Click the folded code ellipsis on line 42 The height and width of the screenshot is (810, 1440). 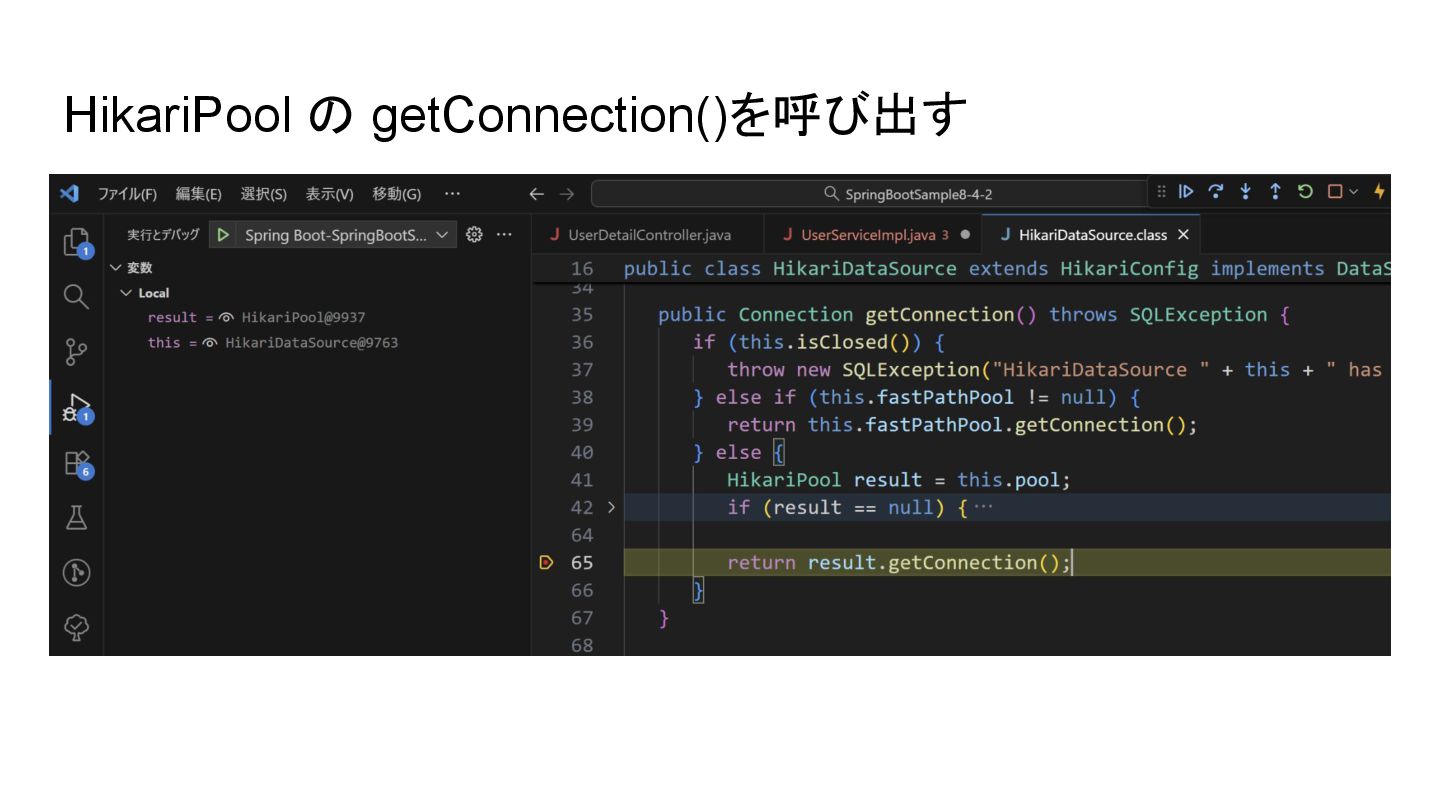pyautogui.click(x=983, y=507)
